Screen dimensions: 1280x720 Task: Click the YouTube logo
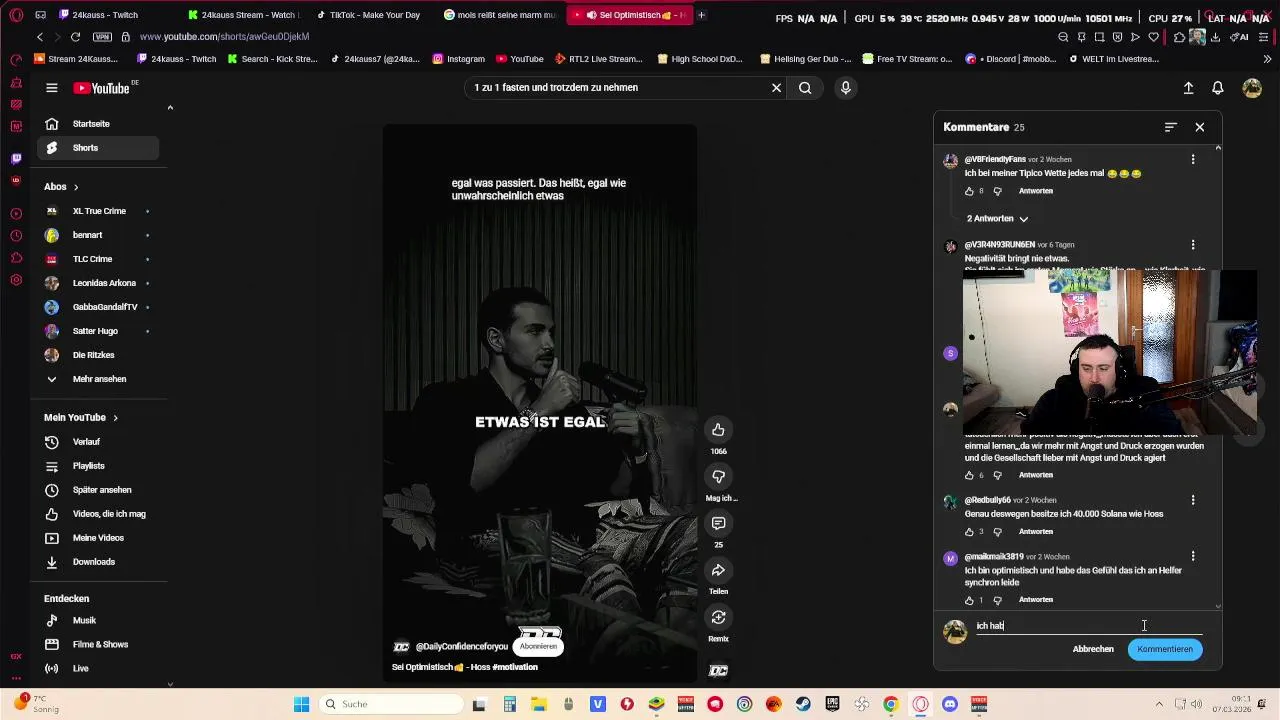pos(101,88)
